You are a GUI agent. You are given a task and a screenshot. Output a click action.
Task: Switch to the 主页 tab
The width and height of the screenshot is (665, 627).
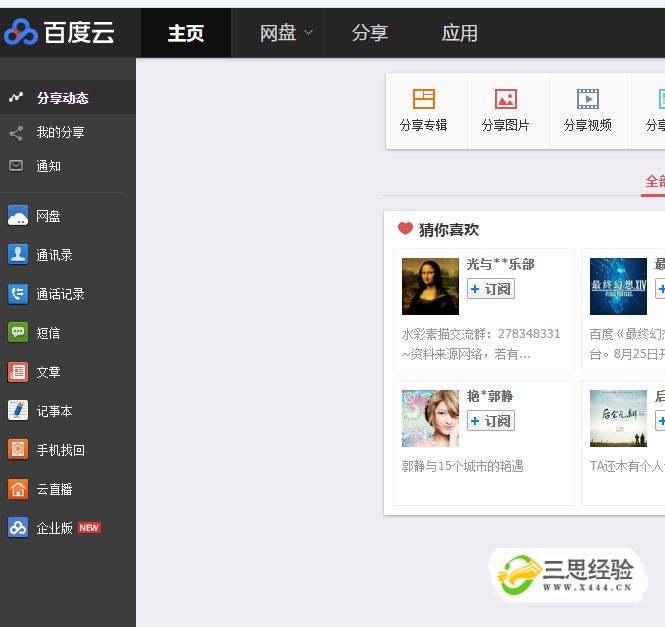click(186, 33)
